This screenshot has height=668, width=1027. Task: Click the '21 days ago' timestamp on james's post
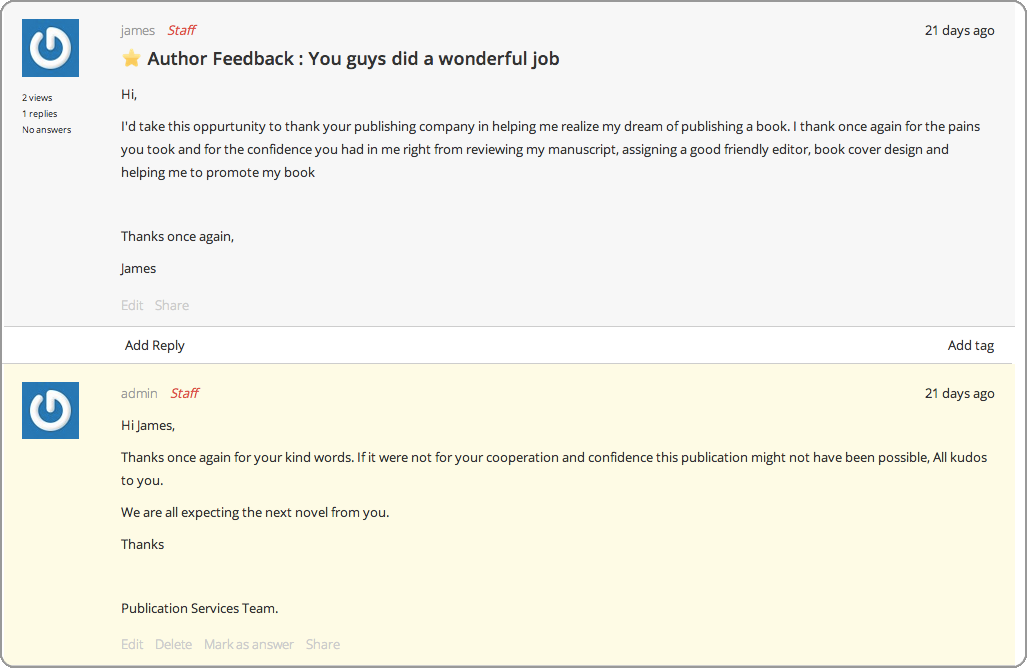[x=960, y=30]
